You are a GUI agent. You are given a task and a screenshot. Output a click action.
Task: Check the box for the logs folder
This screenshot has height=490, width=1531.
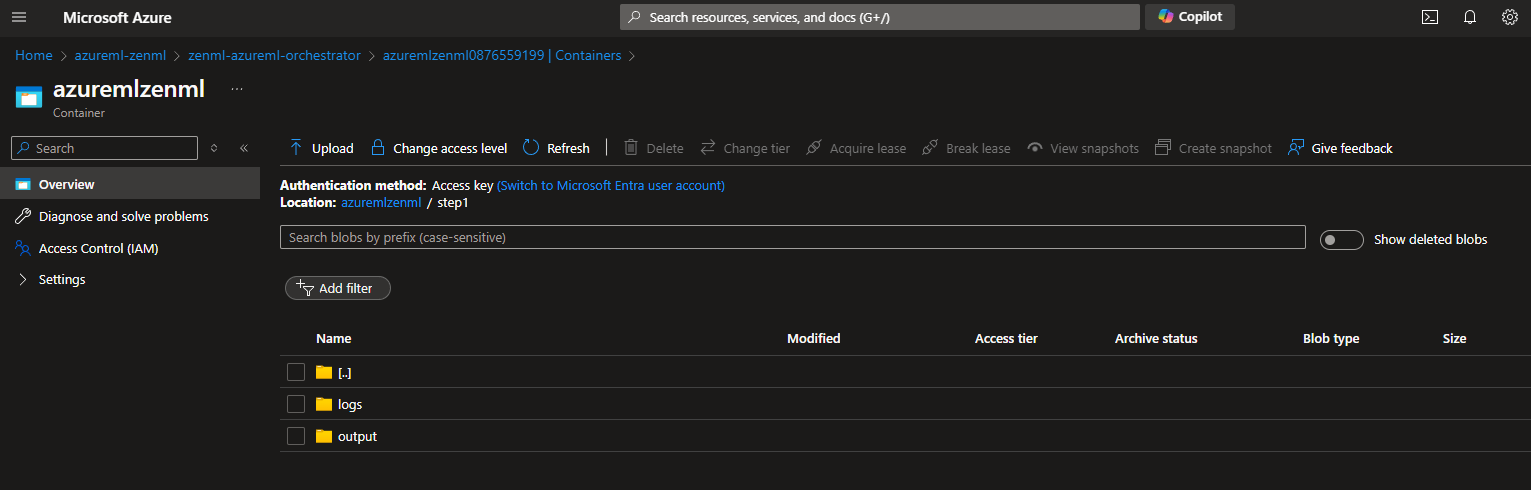point(296,404)
